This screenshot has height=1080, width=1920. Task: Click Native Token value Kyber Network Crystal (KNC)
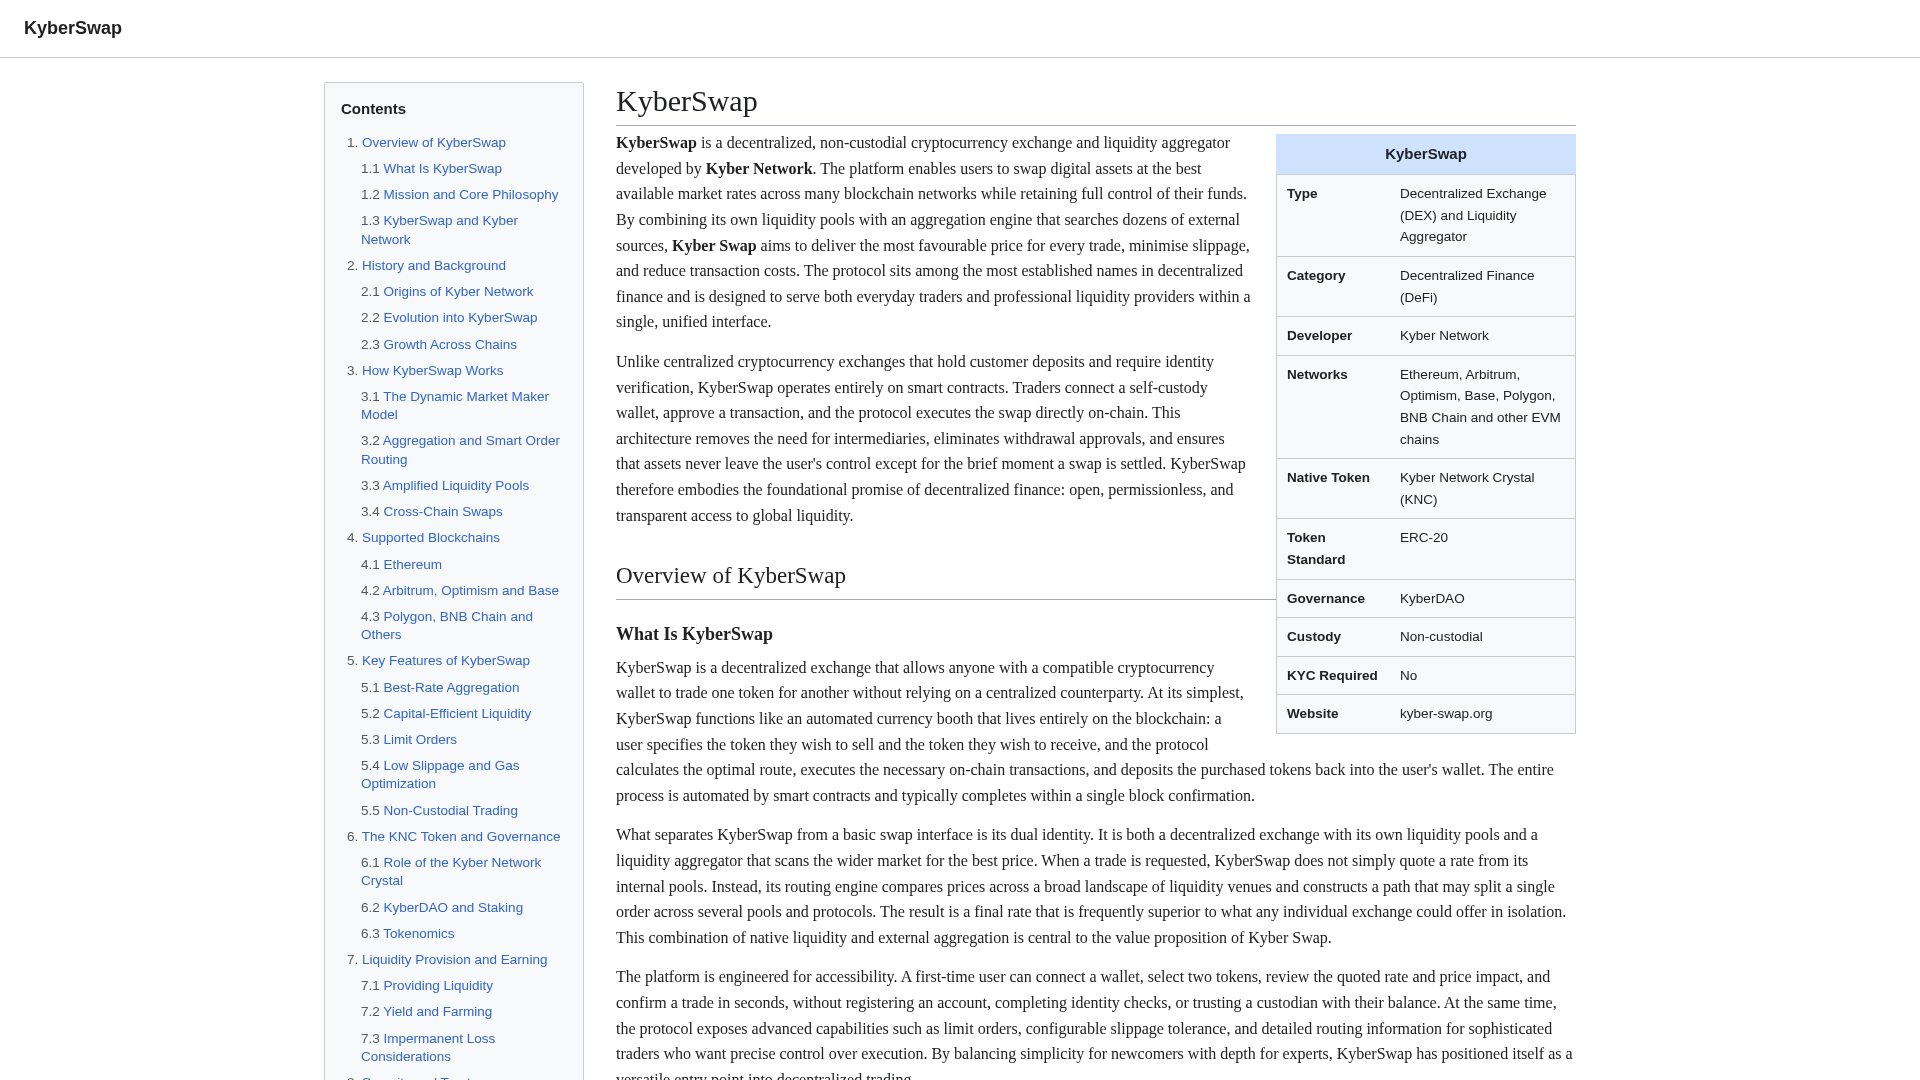(1467, 489)
